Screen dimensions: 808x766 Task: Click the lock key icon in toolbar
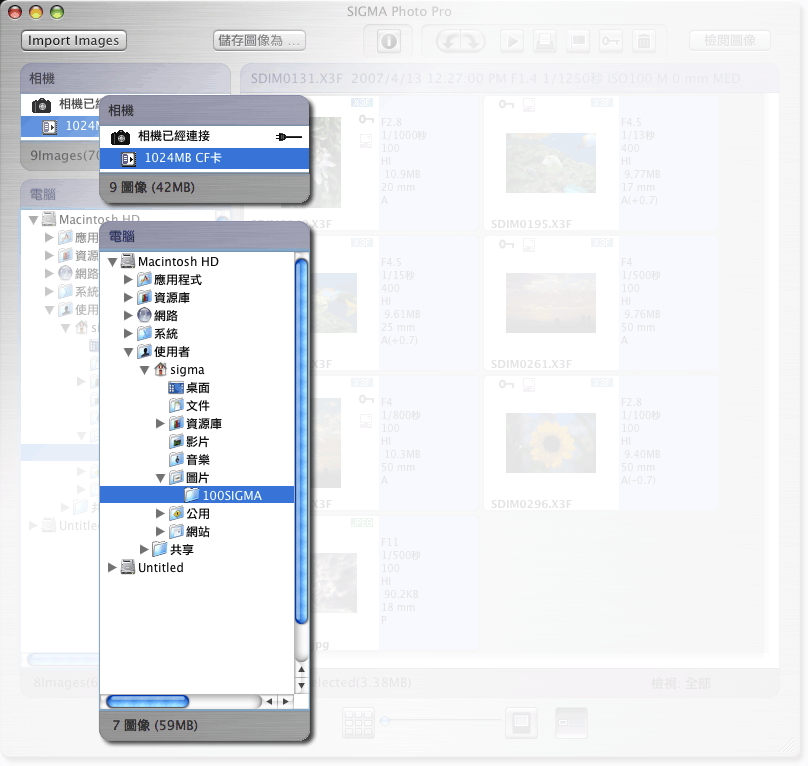[611, 41]
